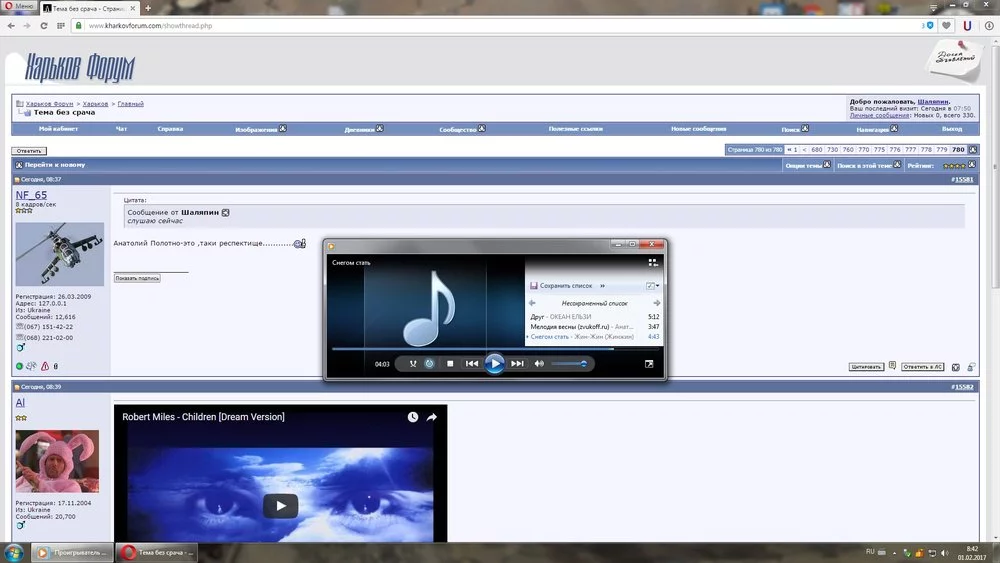Toggle repeat mode in the media player
Viewport: 1000px width, 563px height.
[429, 363]
